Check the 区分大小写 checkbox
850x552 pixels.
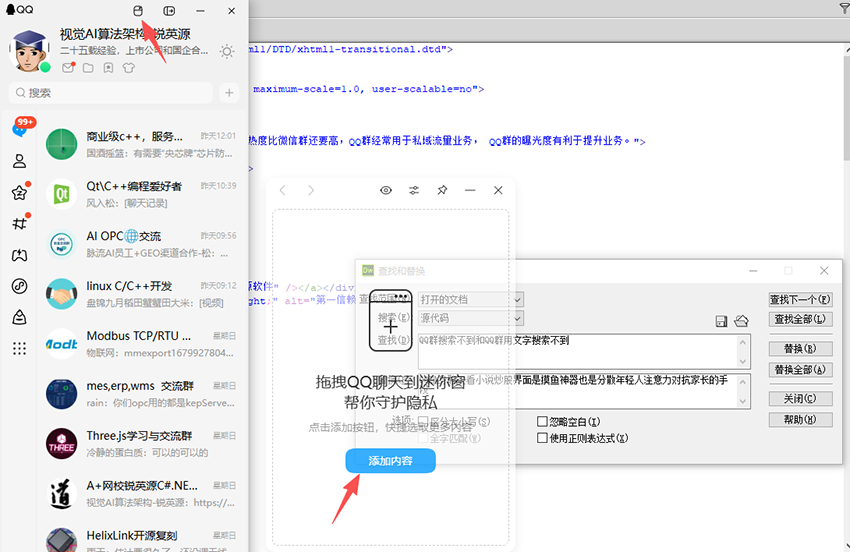(x=423, y=421)
